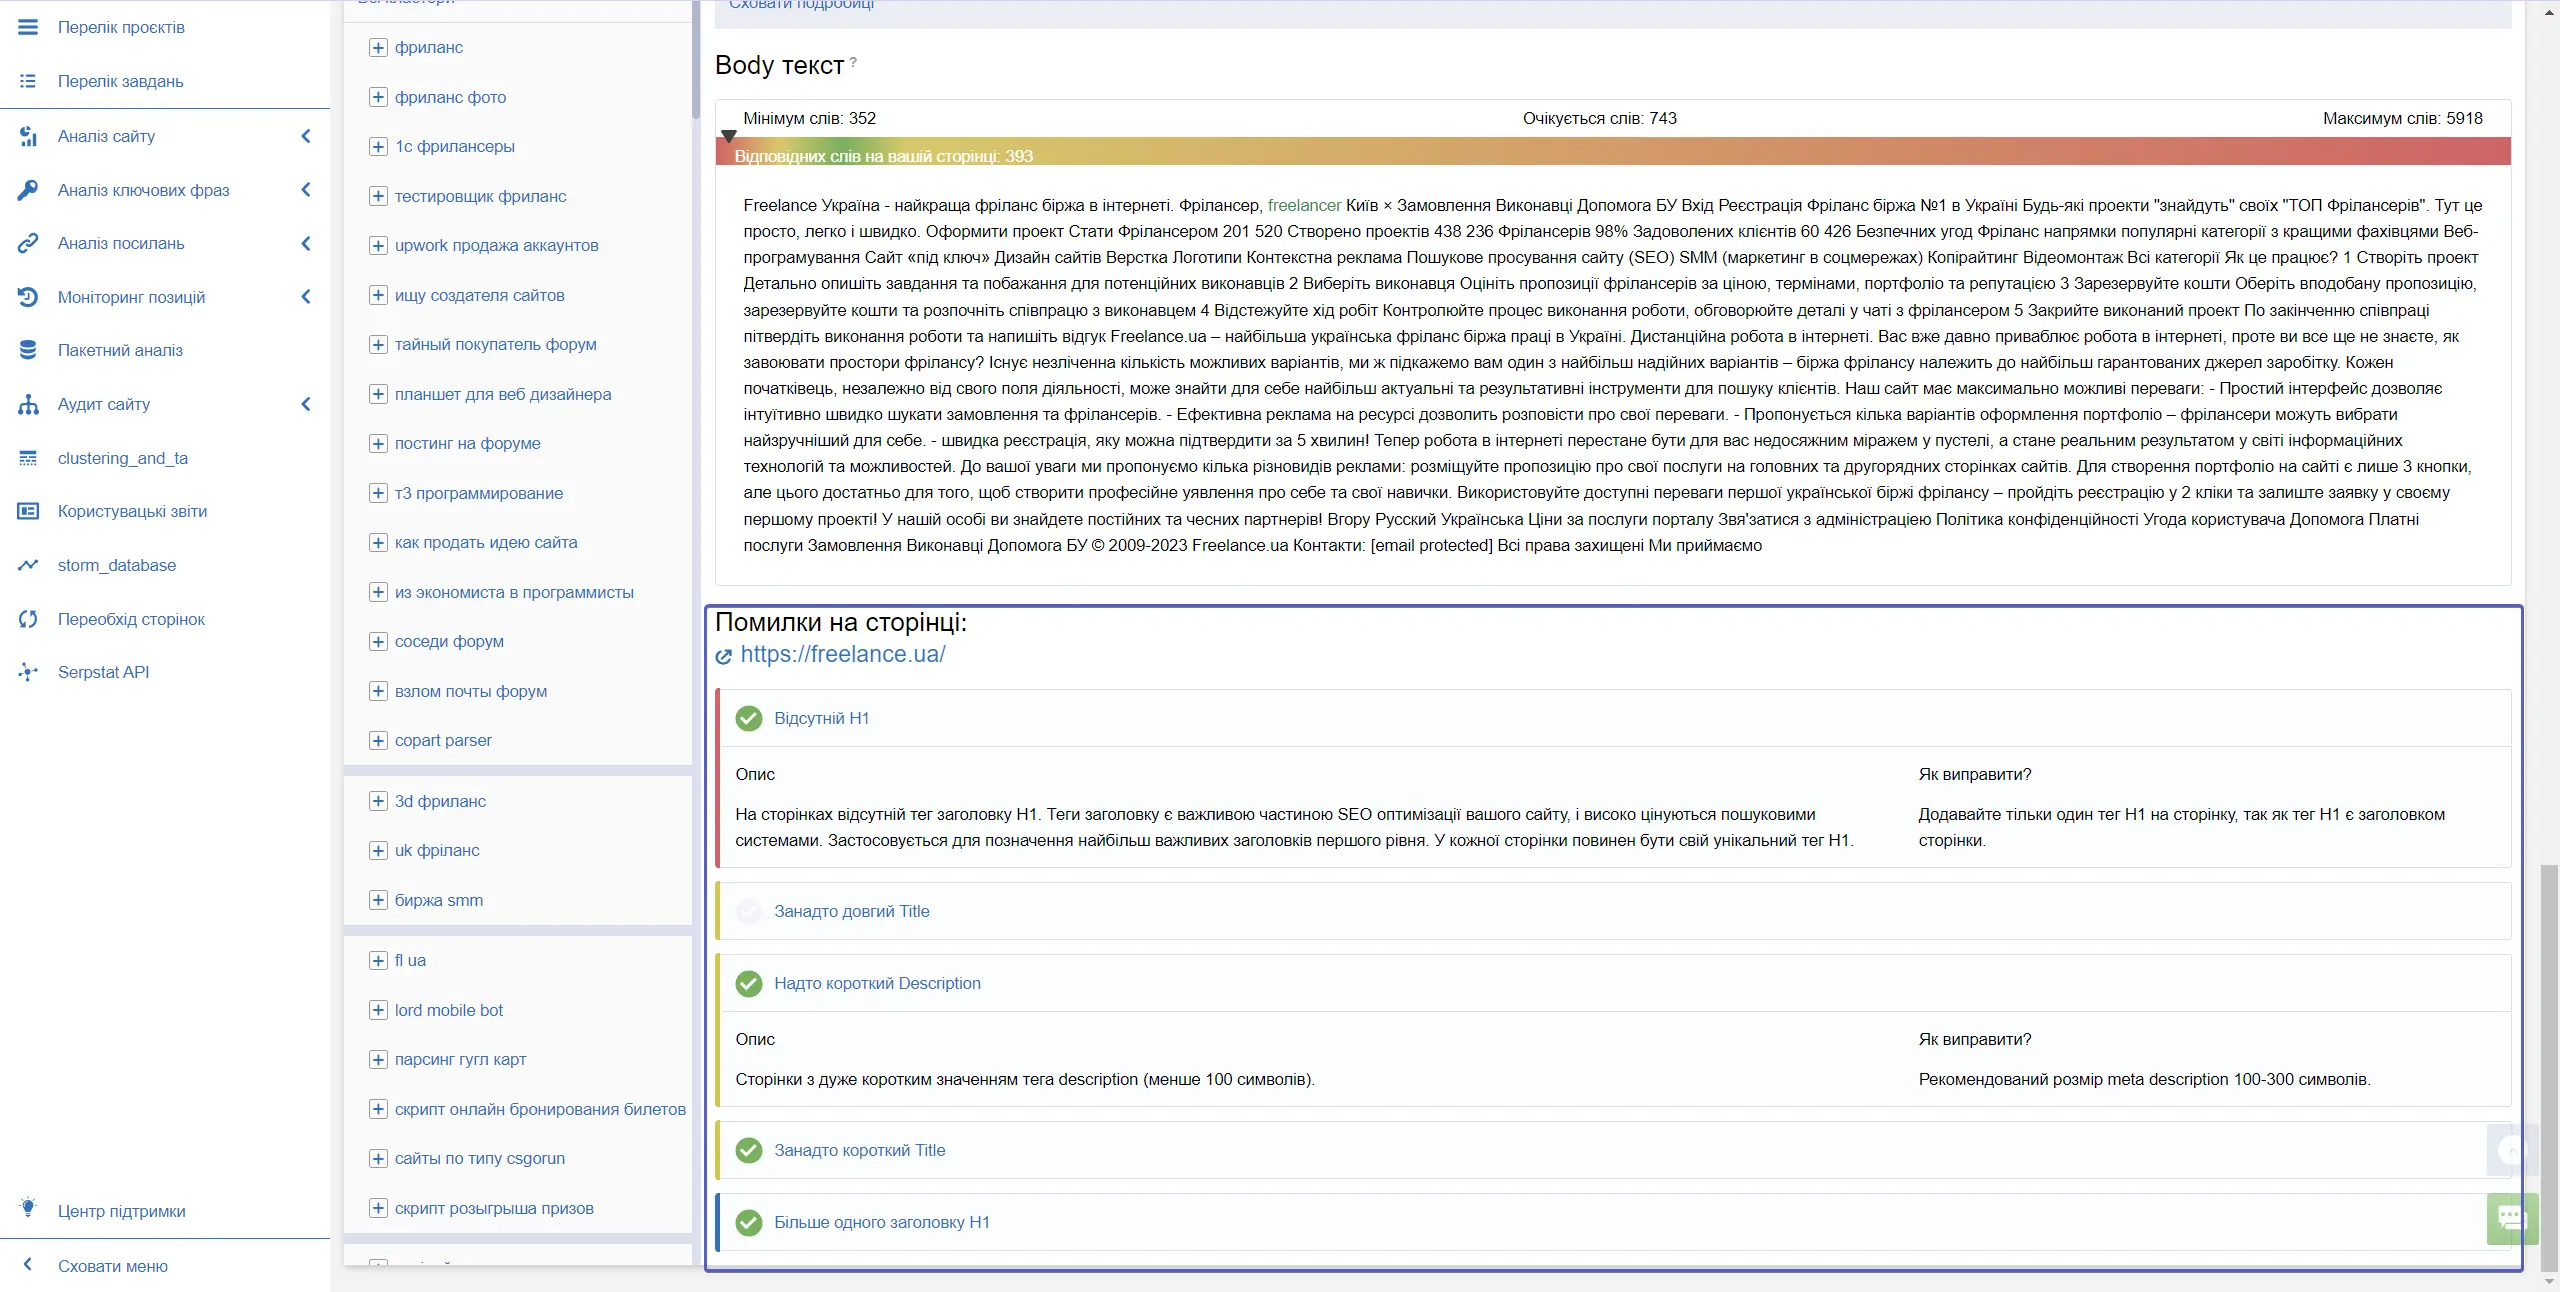The image size is (2560, 1292).
Task: Click the Перелік проєктів hamburger icon
Action: (28, 27)
